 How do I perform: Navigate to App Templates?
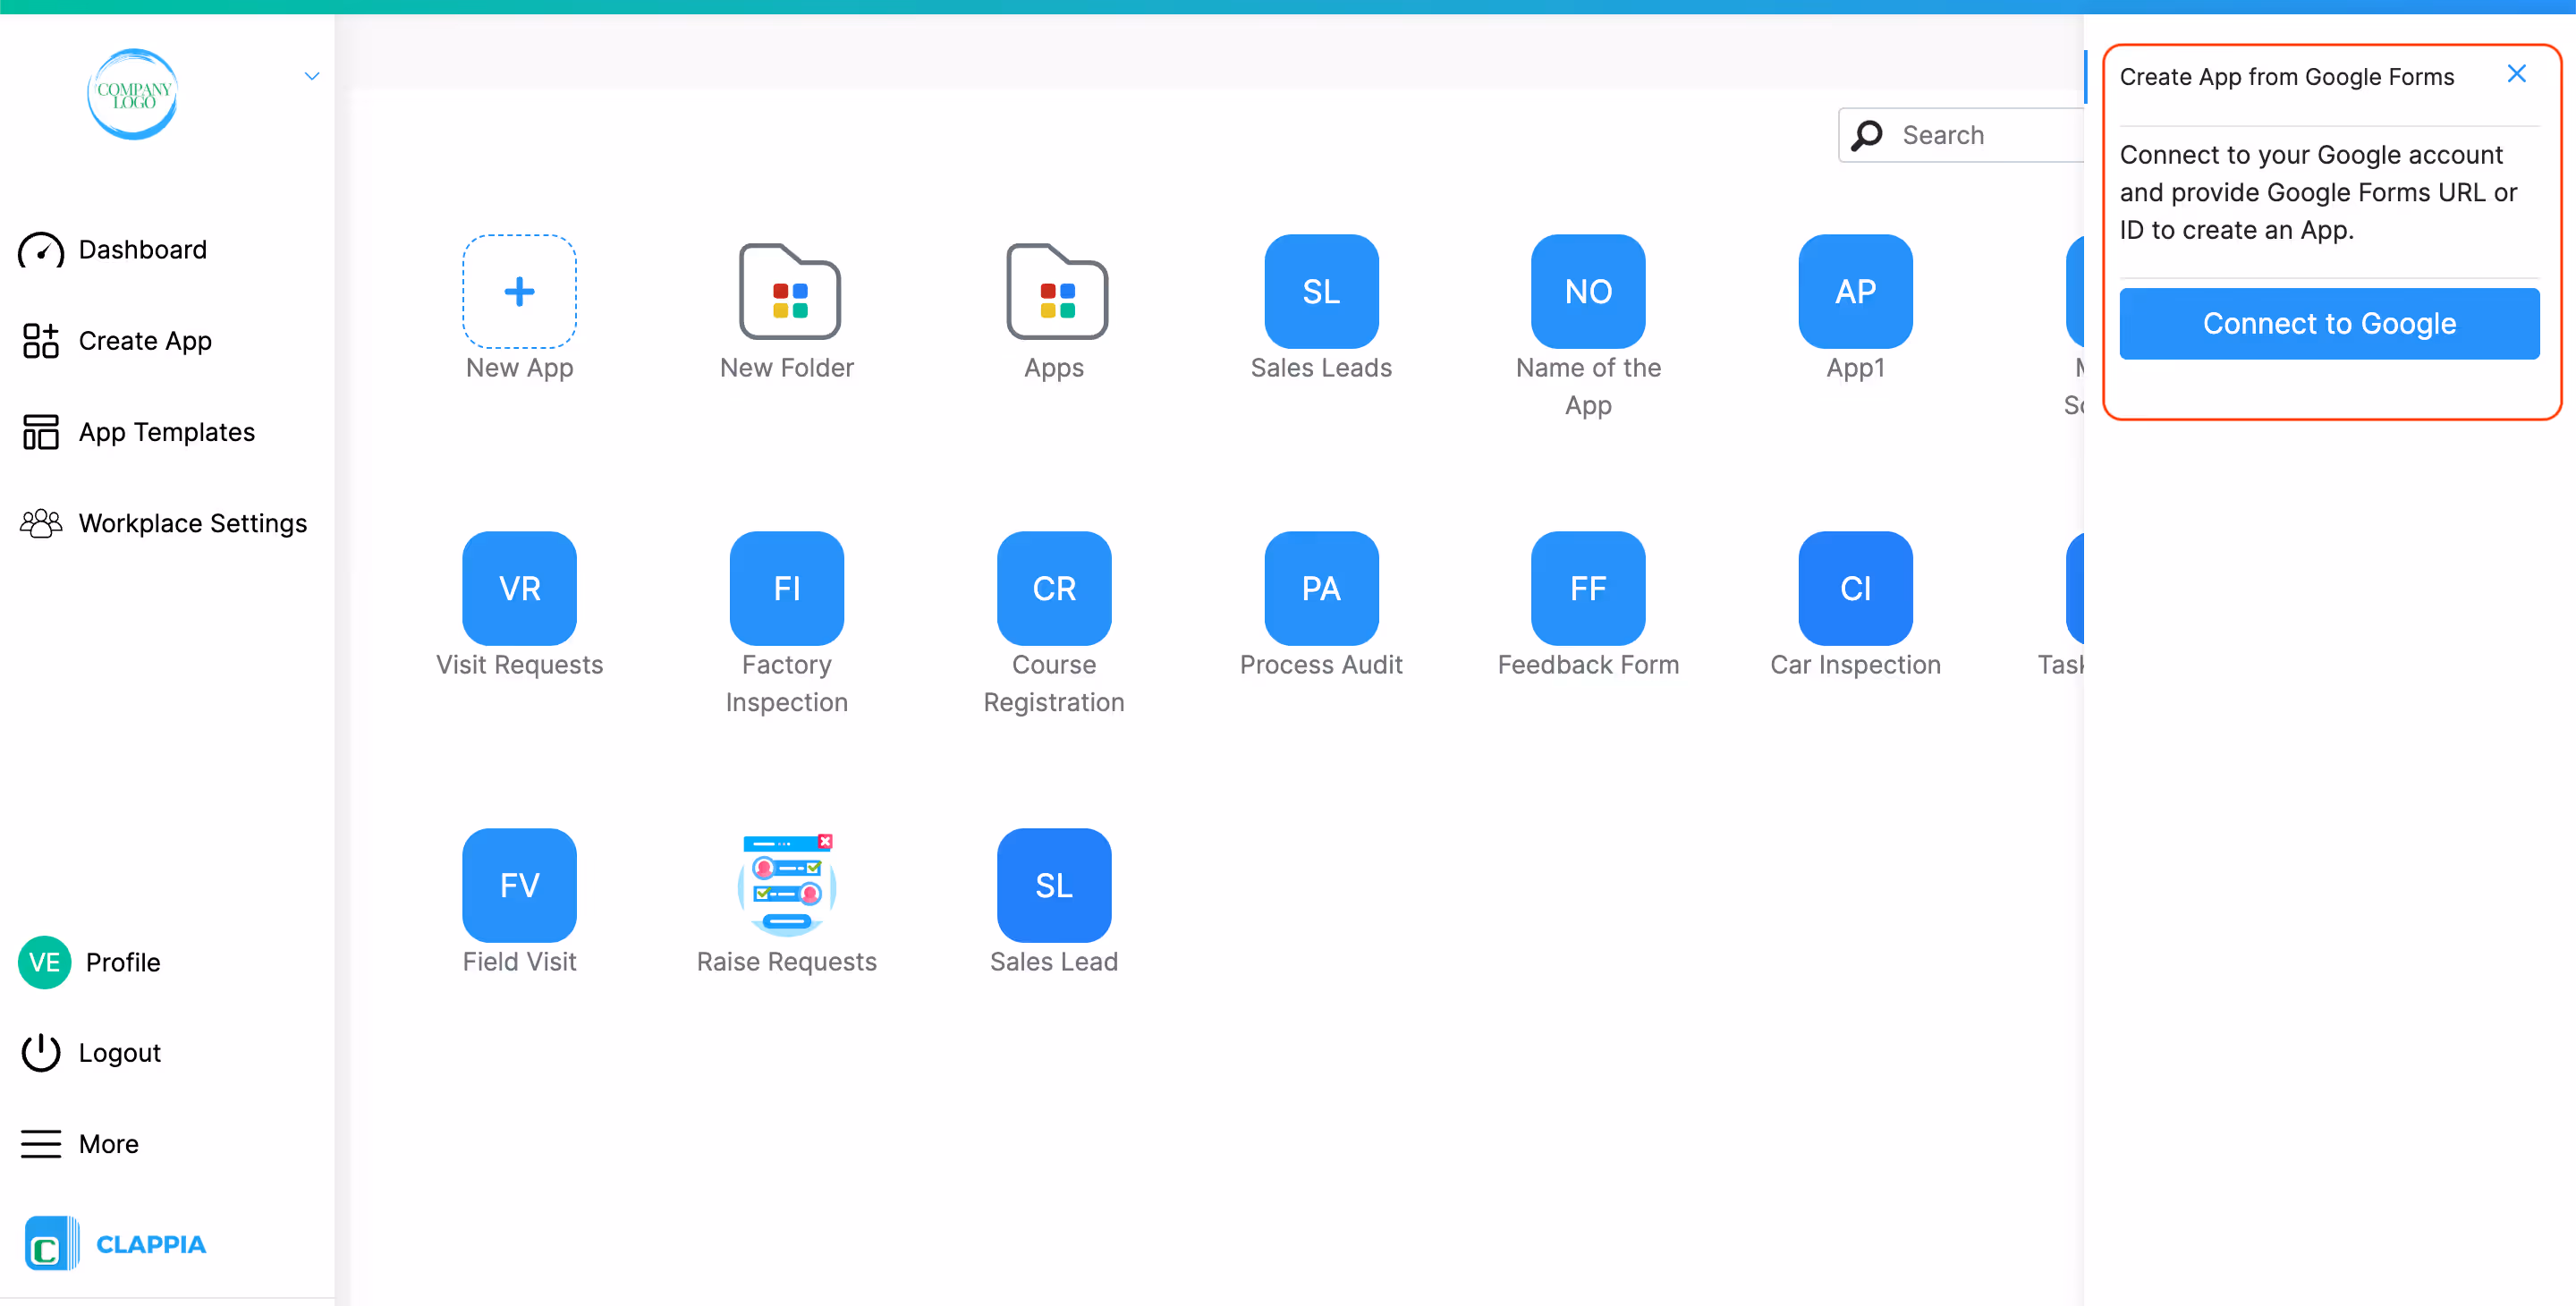tap(167, 431)
